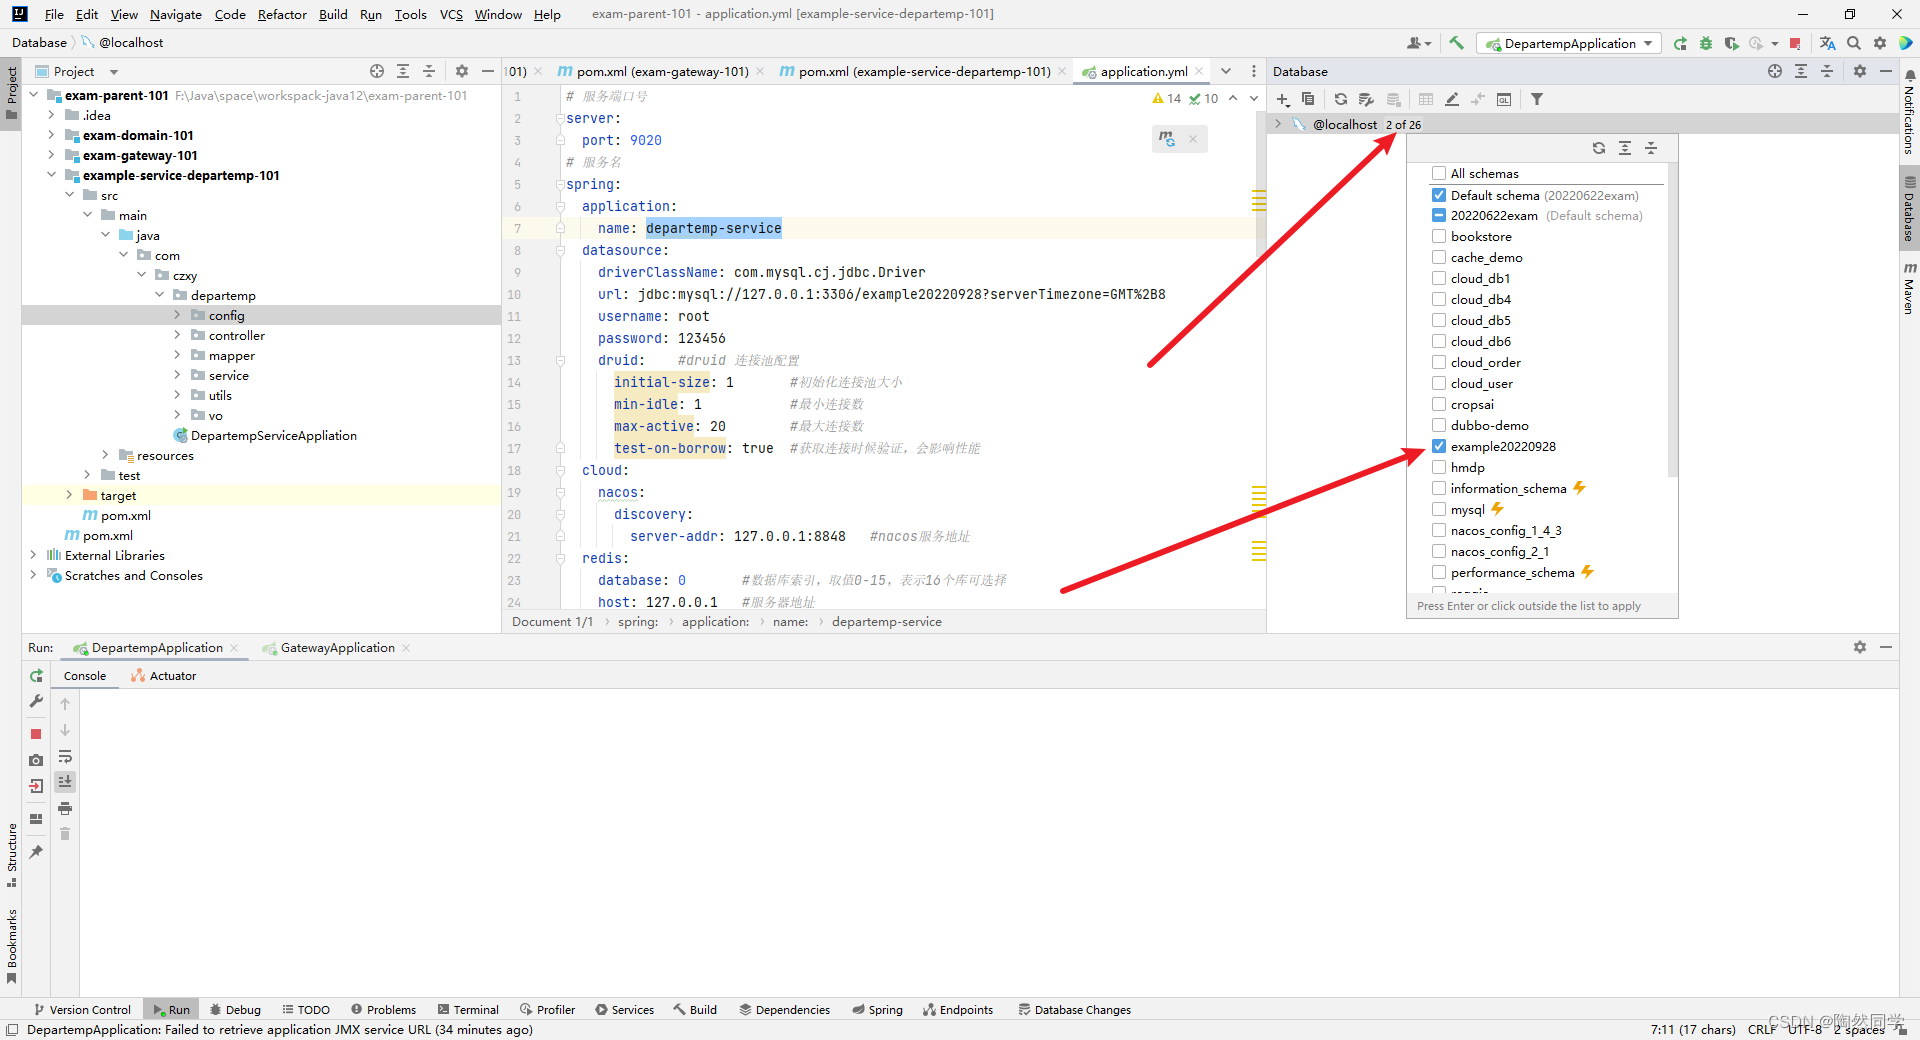Expand the resources folder
1920x1040 pixels.
point(105,455)
